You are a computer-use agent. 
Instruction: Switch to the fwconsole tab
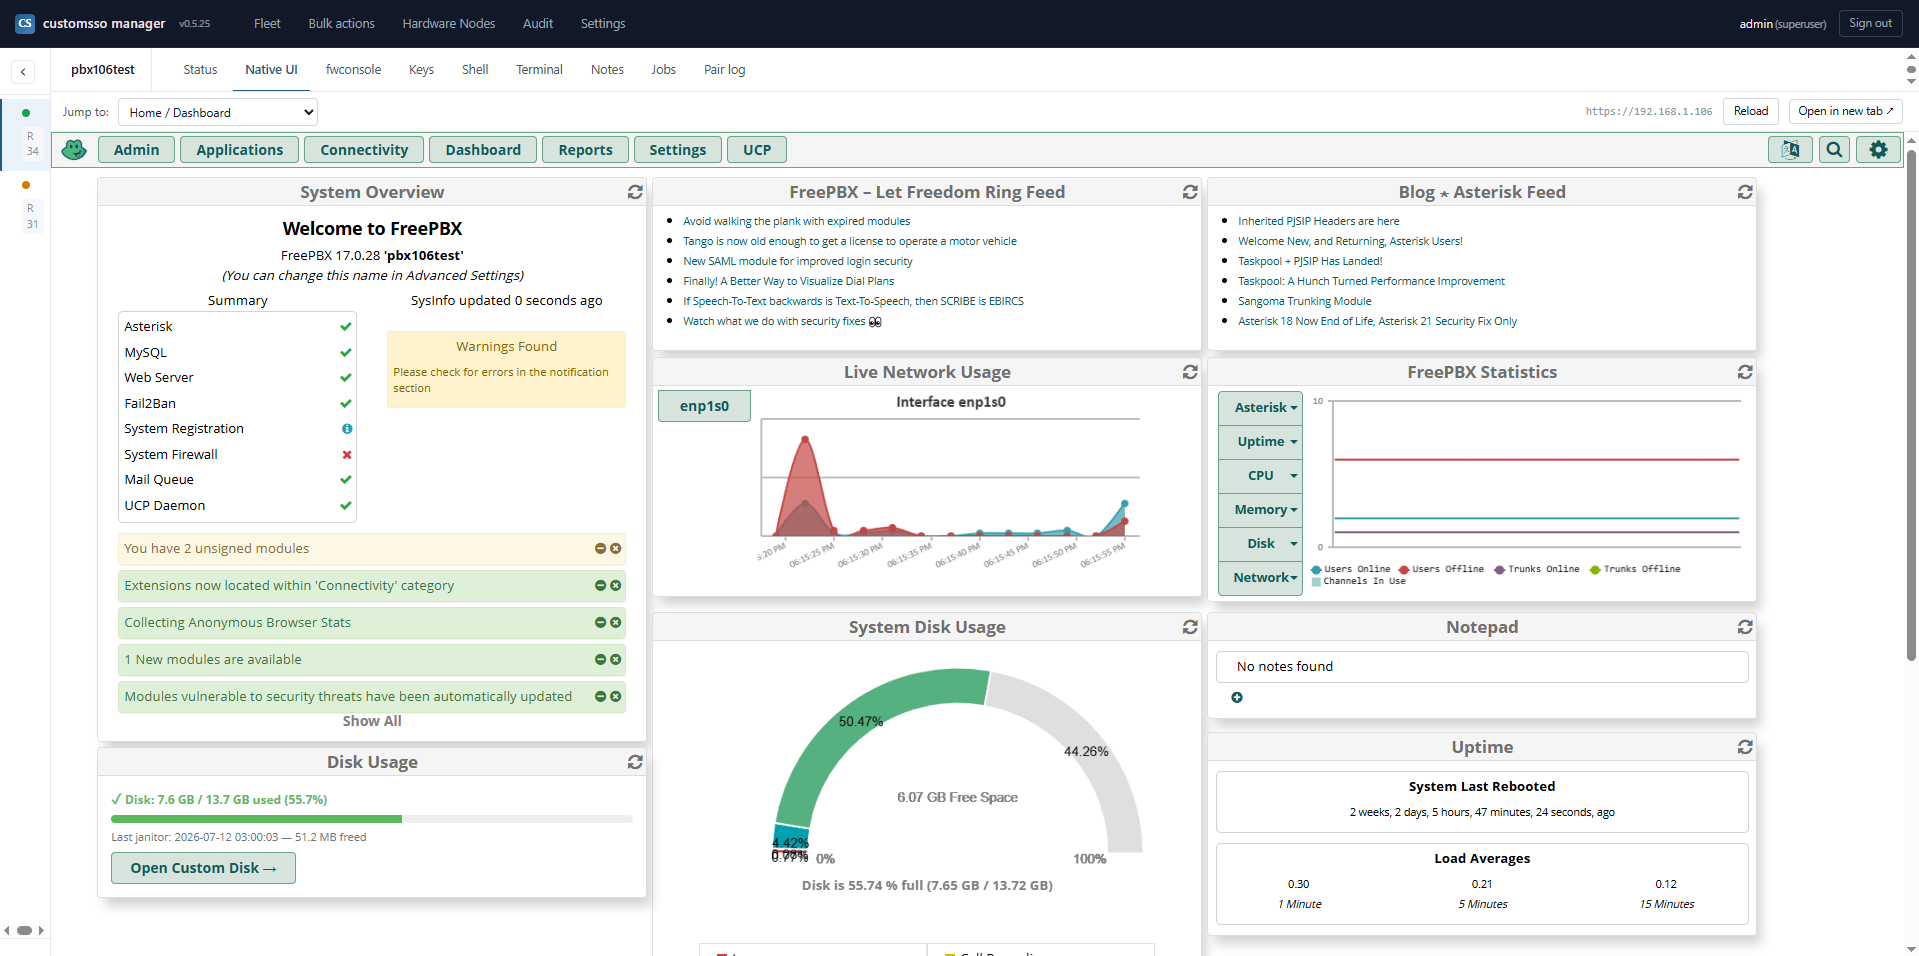pyautogui.click(x=353, y=70)
